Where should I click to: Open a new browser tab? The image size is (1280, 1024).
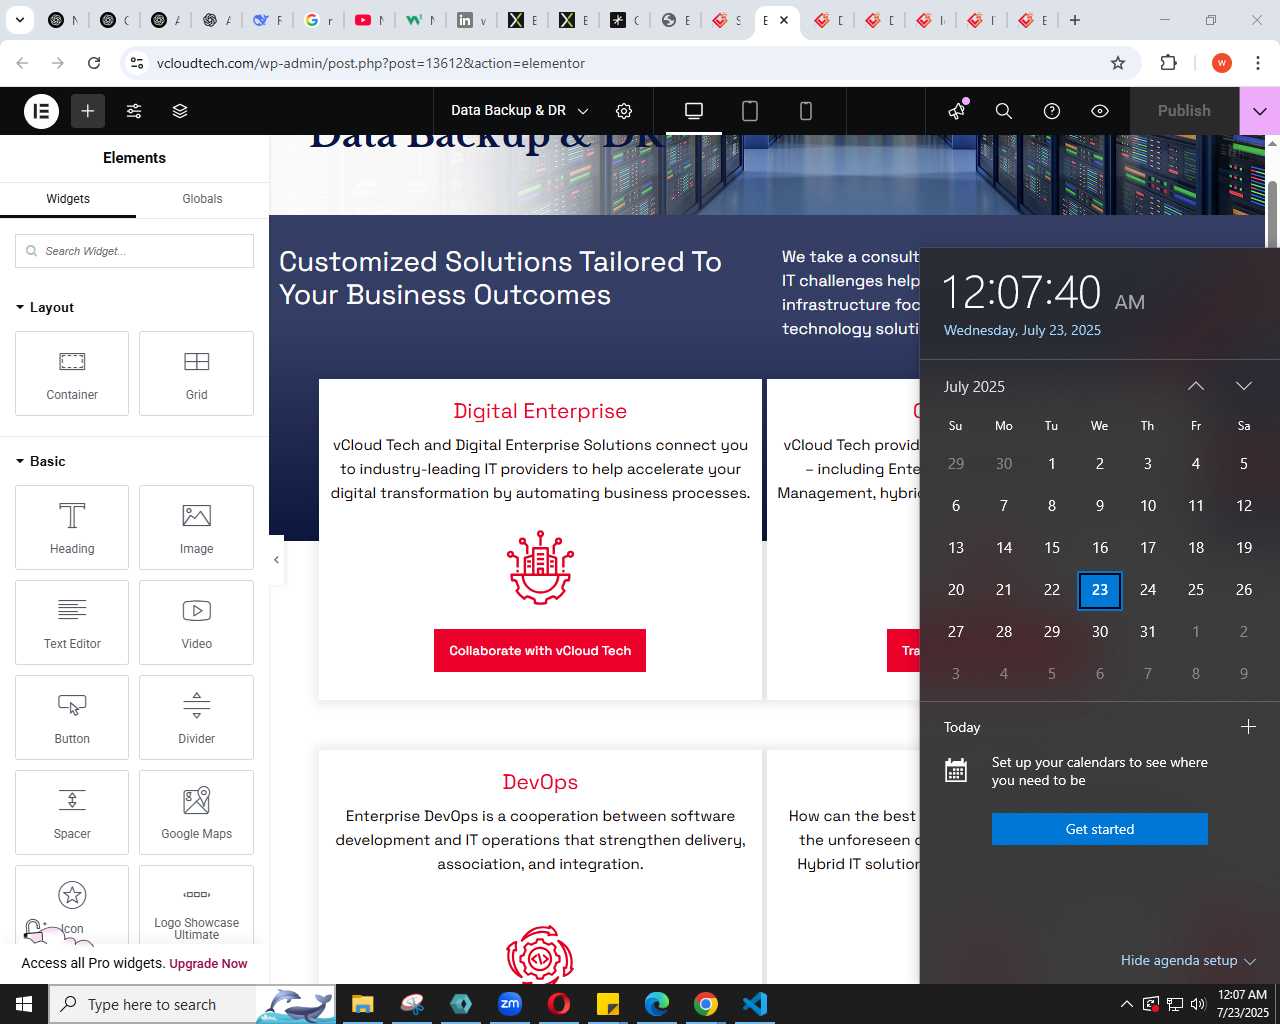1075,20
